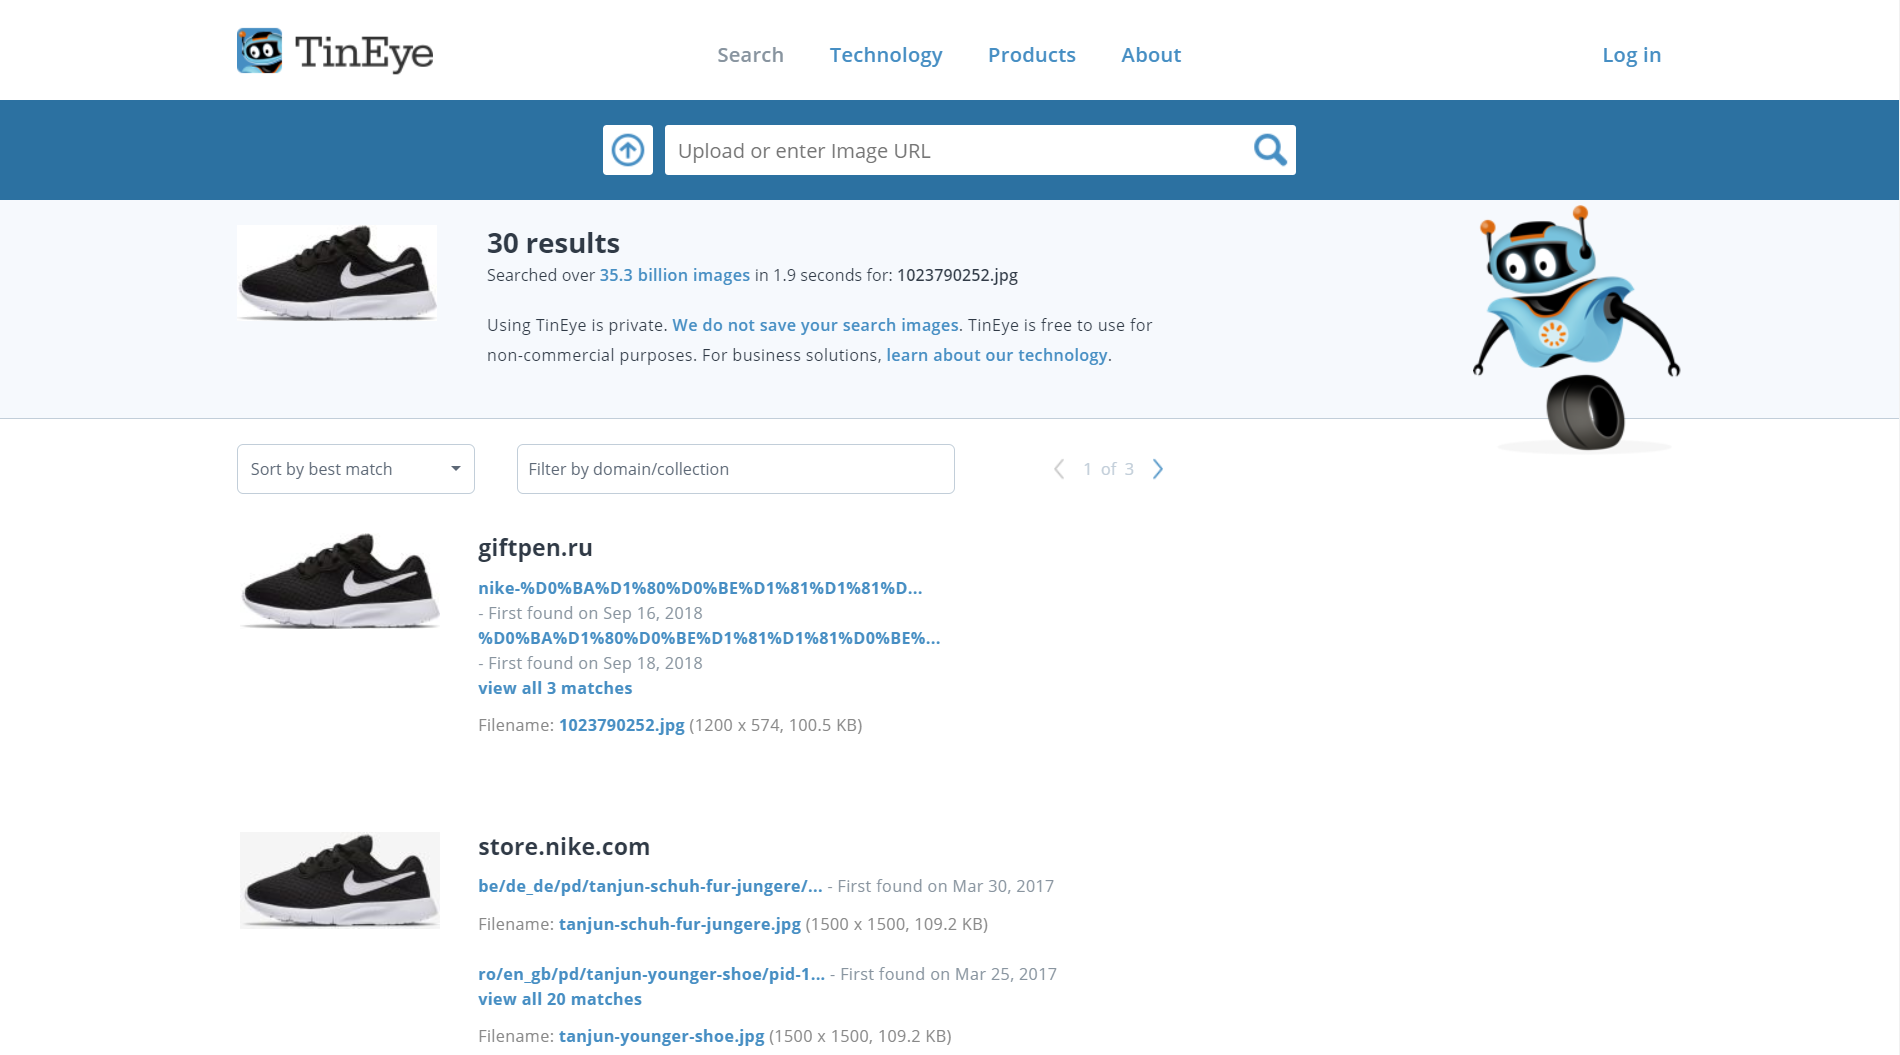This screenshot has height=1055, width=1900.
Task: Click the TinEye robot logo icon
Action: [259, 51]
